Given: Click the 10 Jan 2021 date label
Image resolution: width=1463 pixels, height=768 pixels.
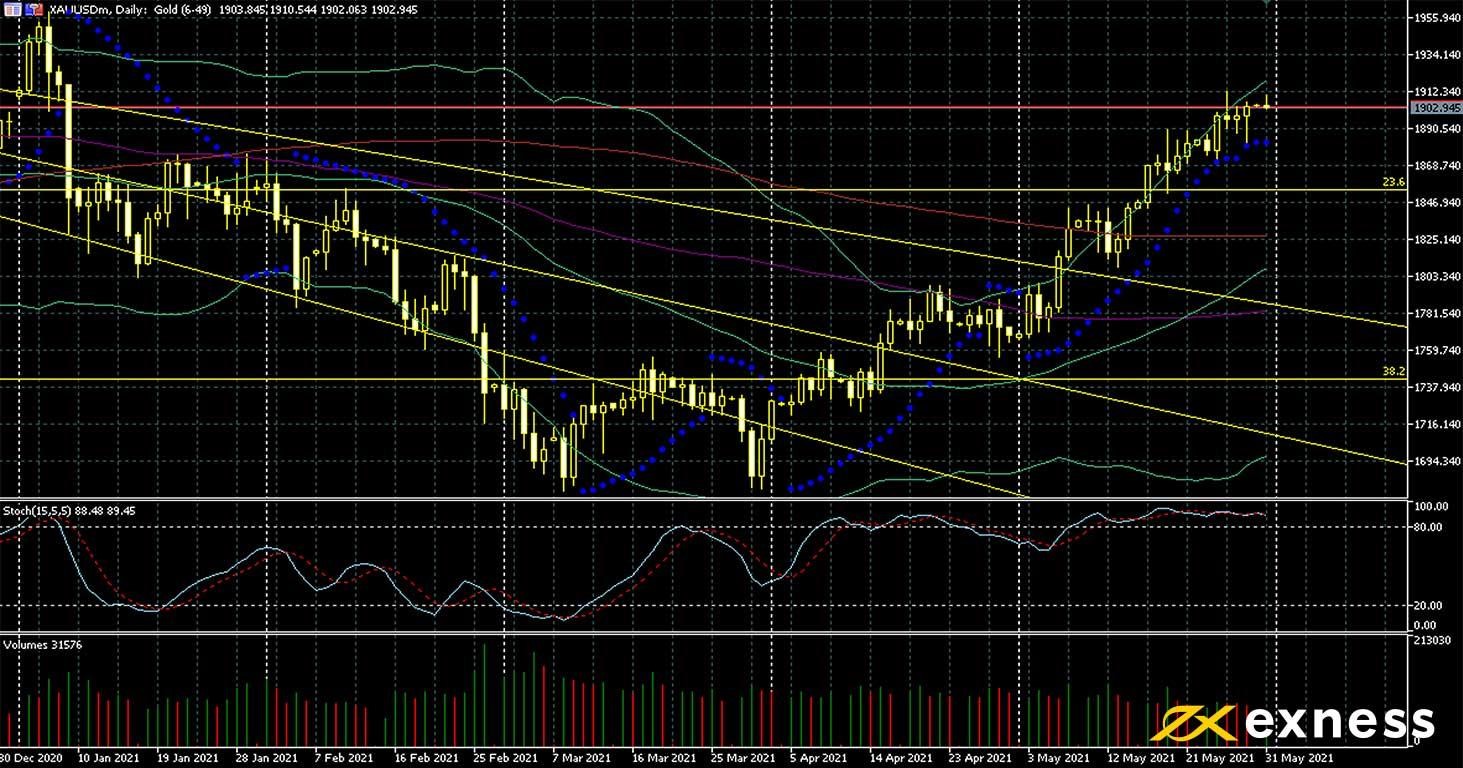Looking at the screenshot, I should click(107, 759).
